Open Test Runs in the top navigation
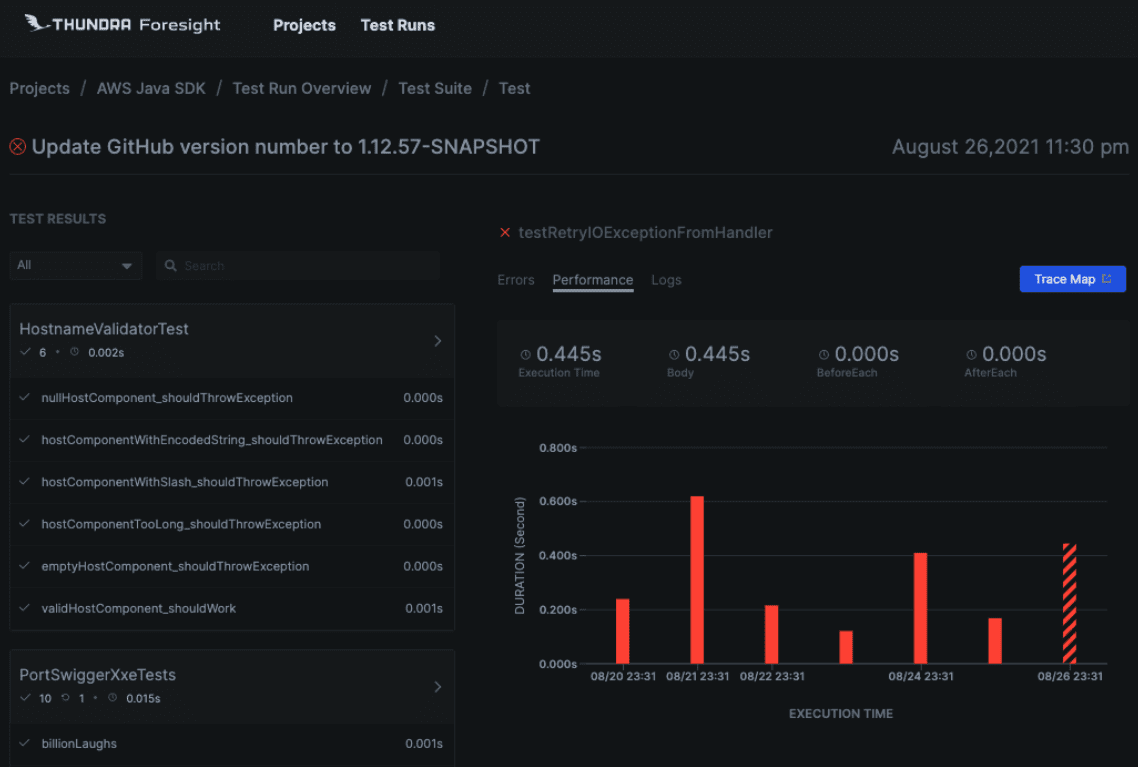Image resolution: width=1138 pixels, height=767 pixels. coord(398,25)
